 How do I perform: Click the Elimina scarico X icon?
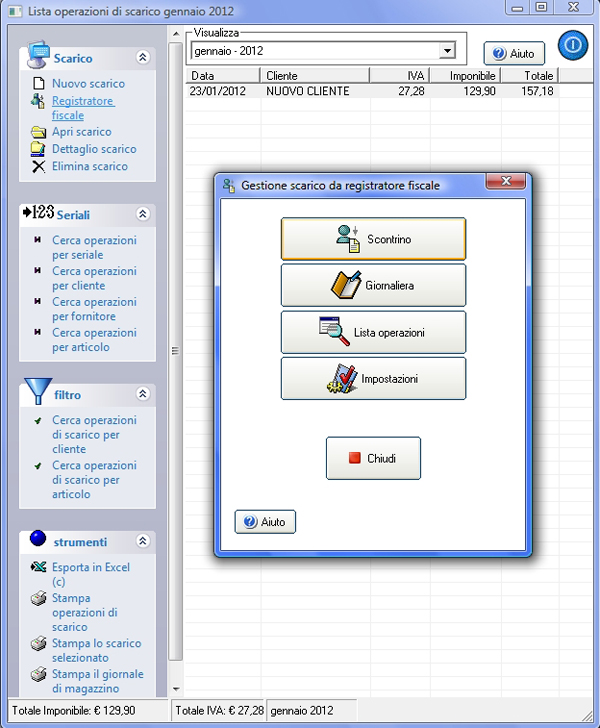coord(39,167)
